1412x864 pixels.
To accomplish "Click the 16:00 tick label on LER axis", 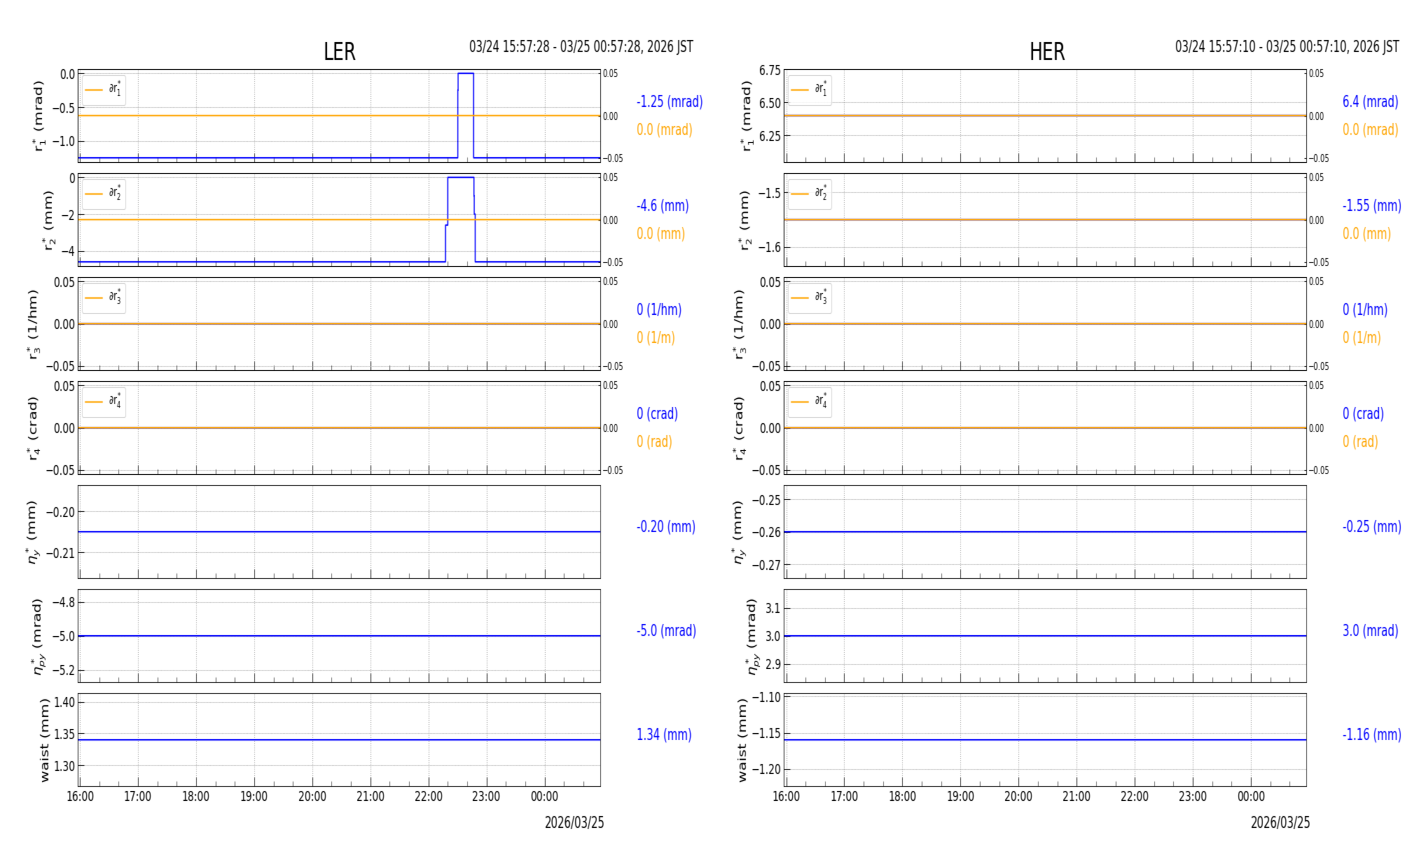I will click(x=80, y=797).
